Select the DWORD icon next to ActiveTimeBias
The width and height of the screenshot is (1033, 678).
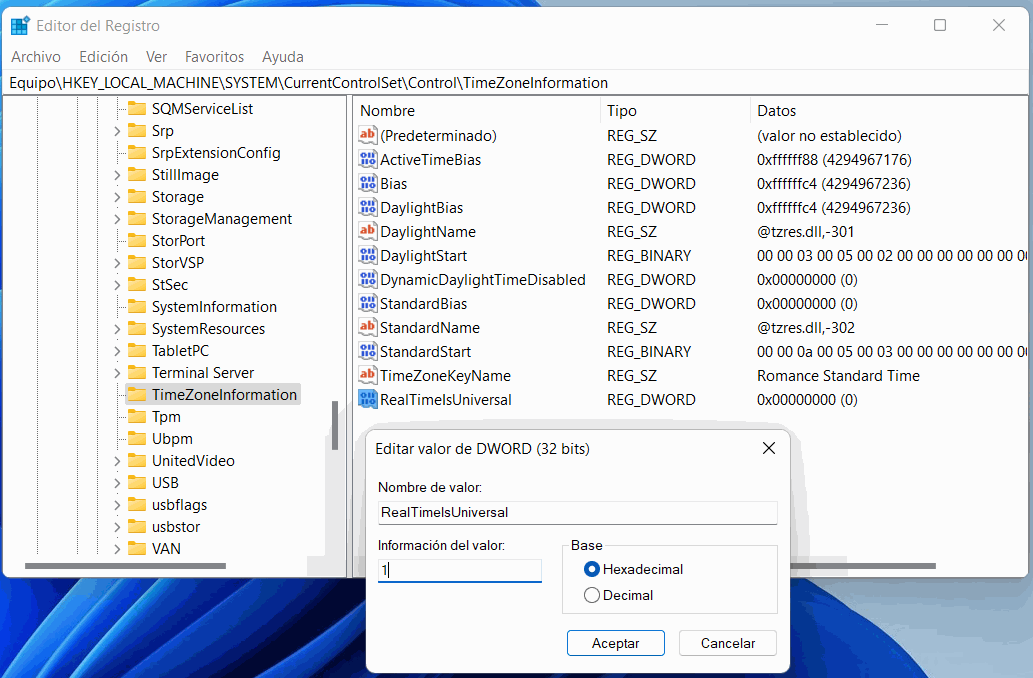pyautogui.click(x=367, y=160)
